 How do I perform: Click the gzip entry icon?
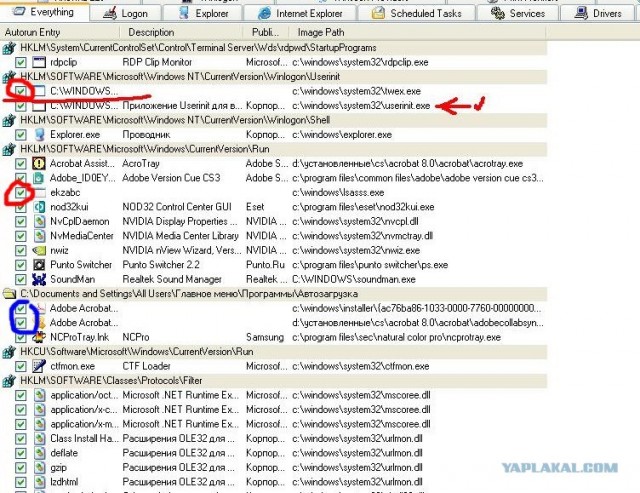coord(39,467)
